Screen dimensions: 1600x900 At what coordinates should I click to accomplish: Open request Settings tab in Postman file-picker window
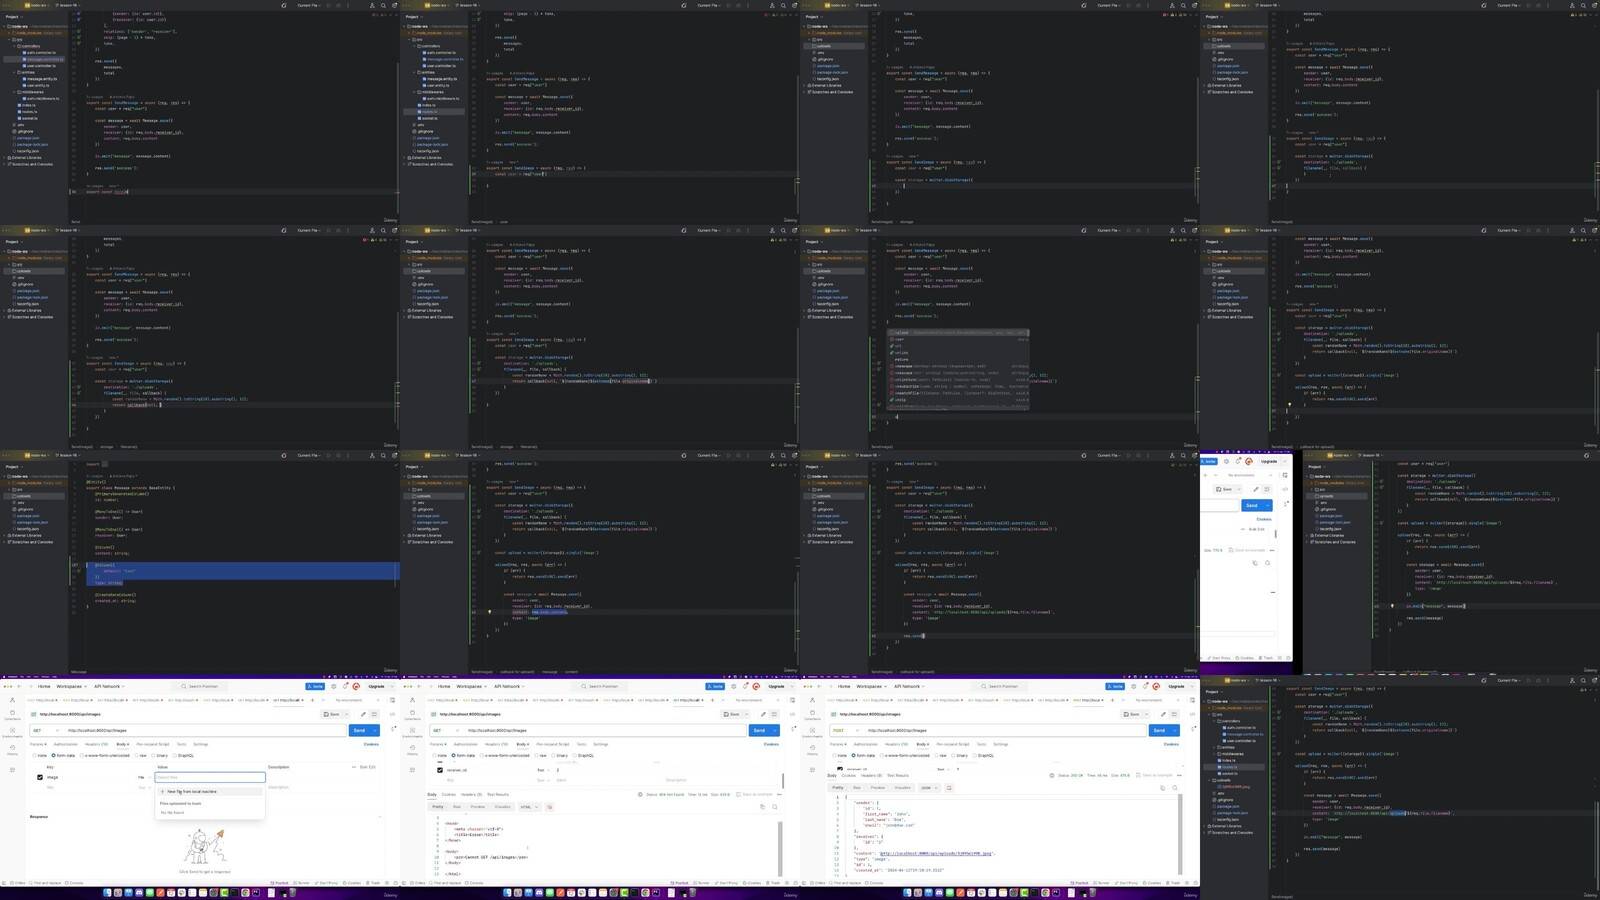pos(200,744)
